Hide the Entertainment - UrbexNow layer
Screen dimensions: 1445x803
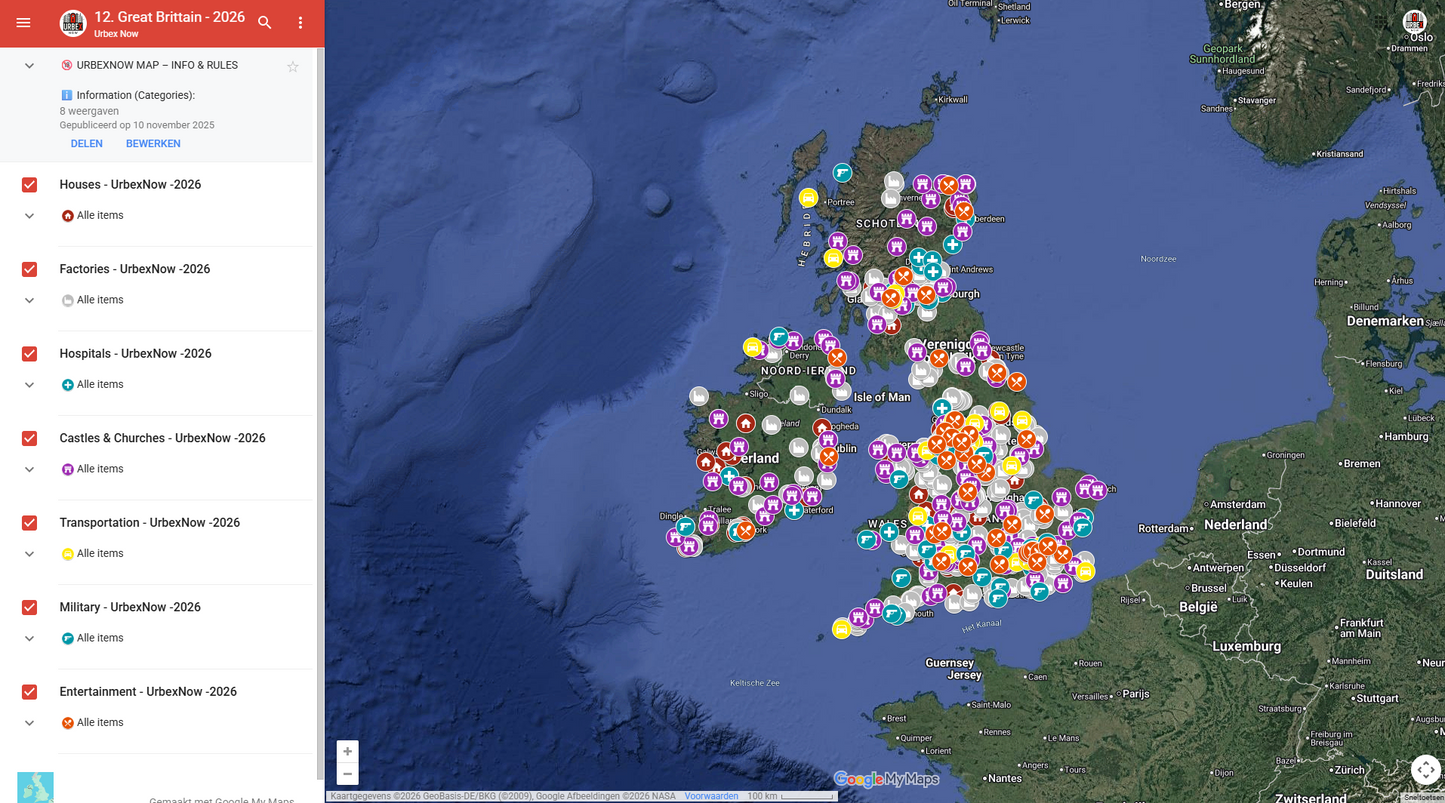[x=30, y=692]
